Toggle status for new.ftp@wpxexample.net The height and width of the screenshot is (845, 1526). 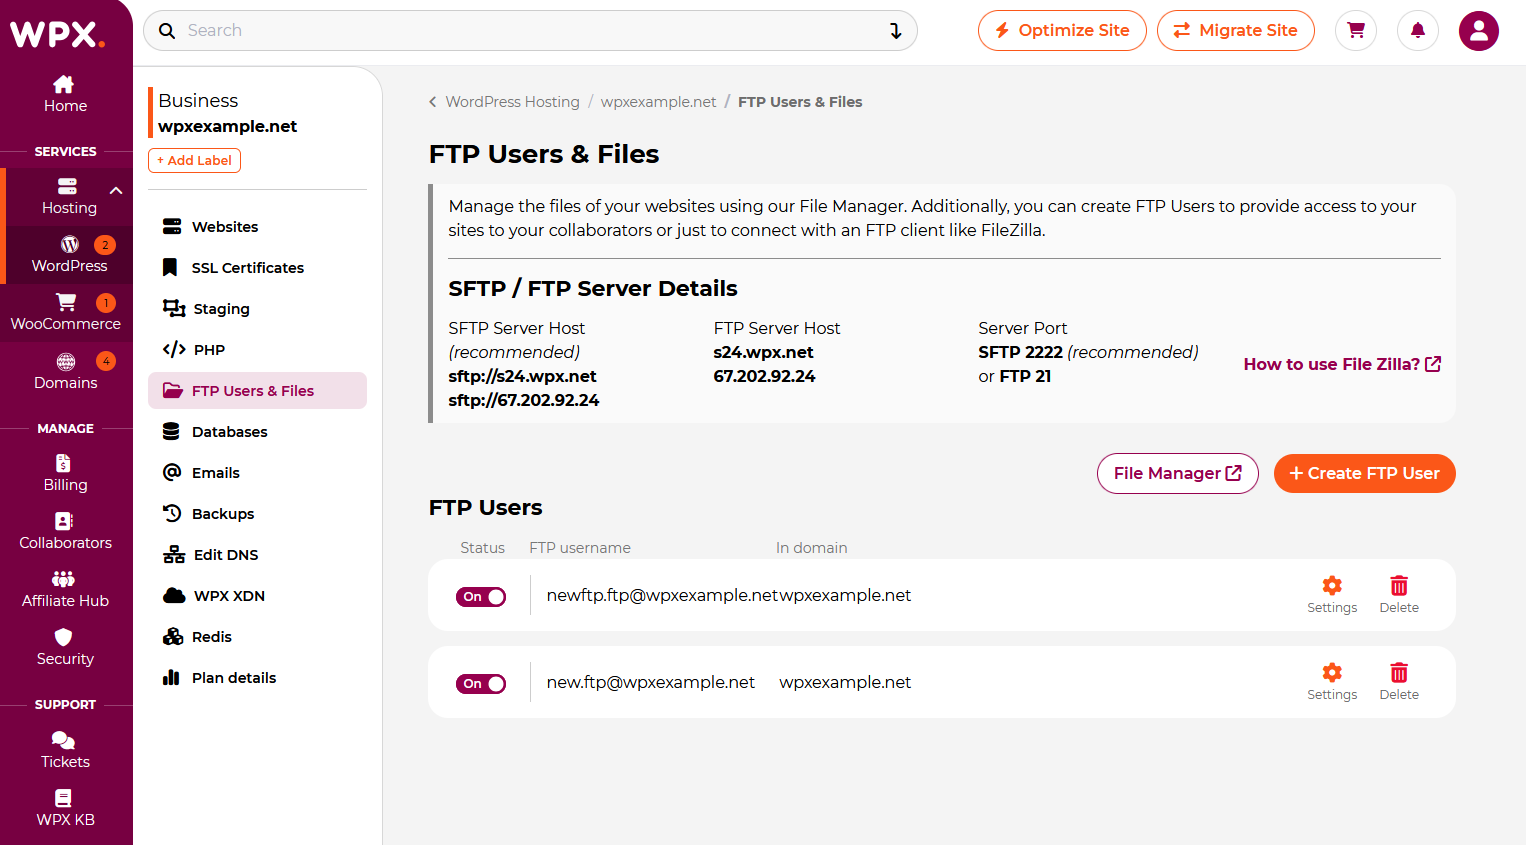[481, 684]
